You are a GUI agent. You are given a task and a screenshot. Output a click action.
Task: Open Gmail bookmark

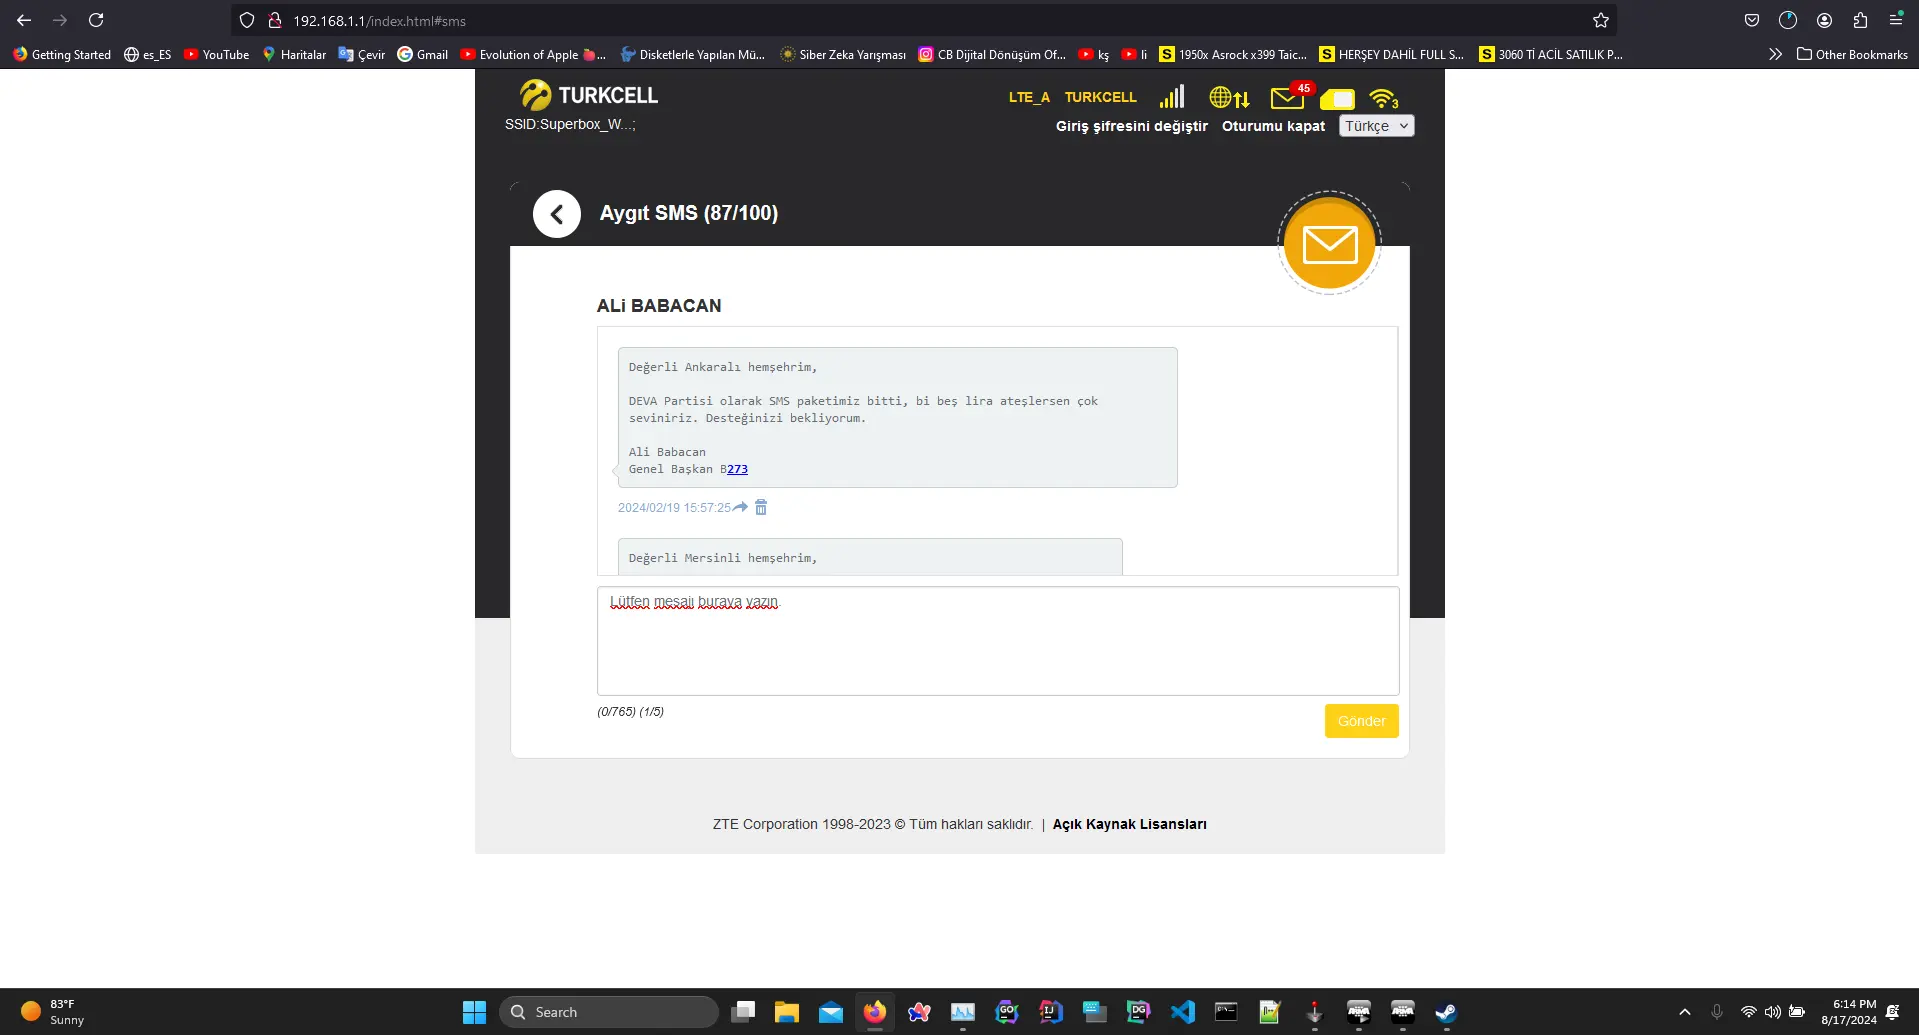tap(422, 54)
